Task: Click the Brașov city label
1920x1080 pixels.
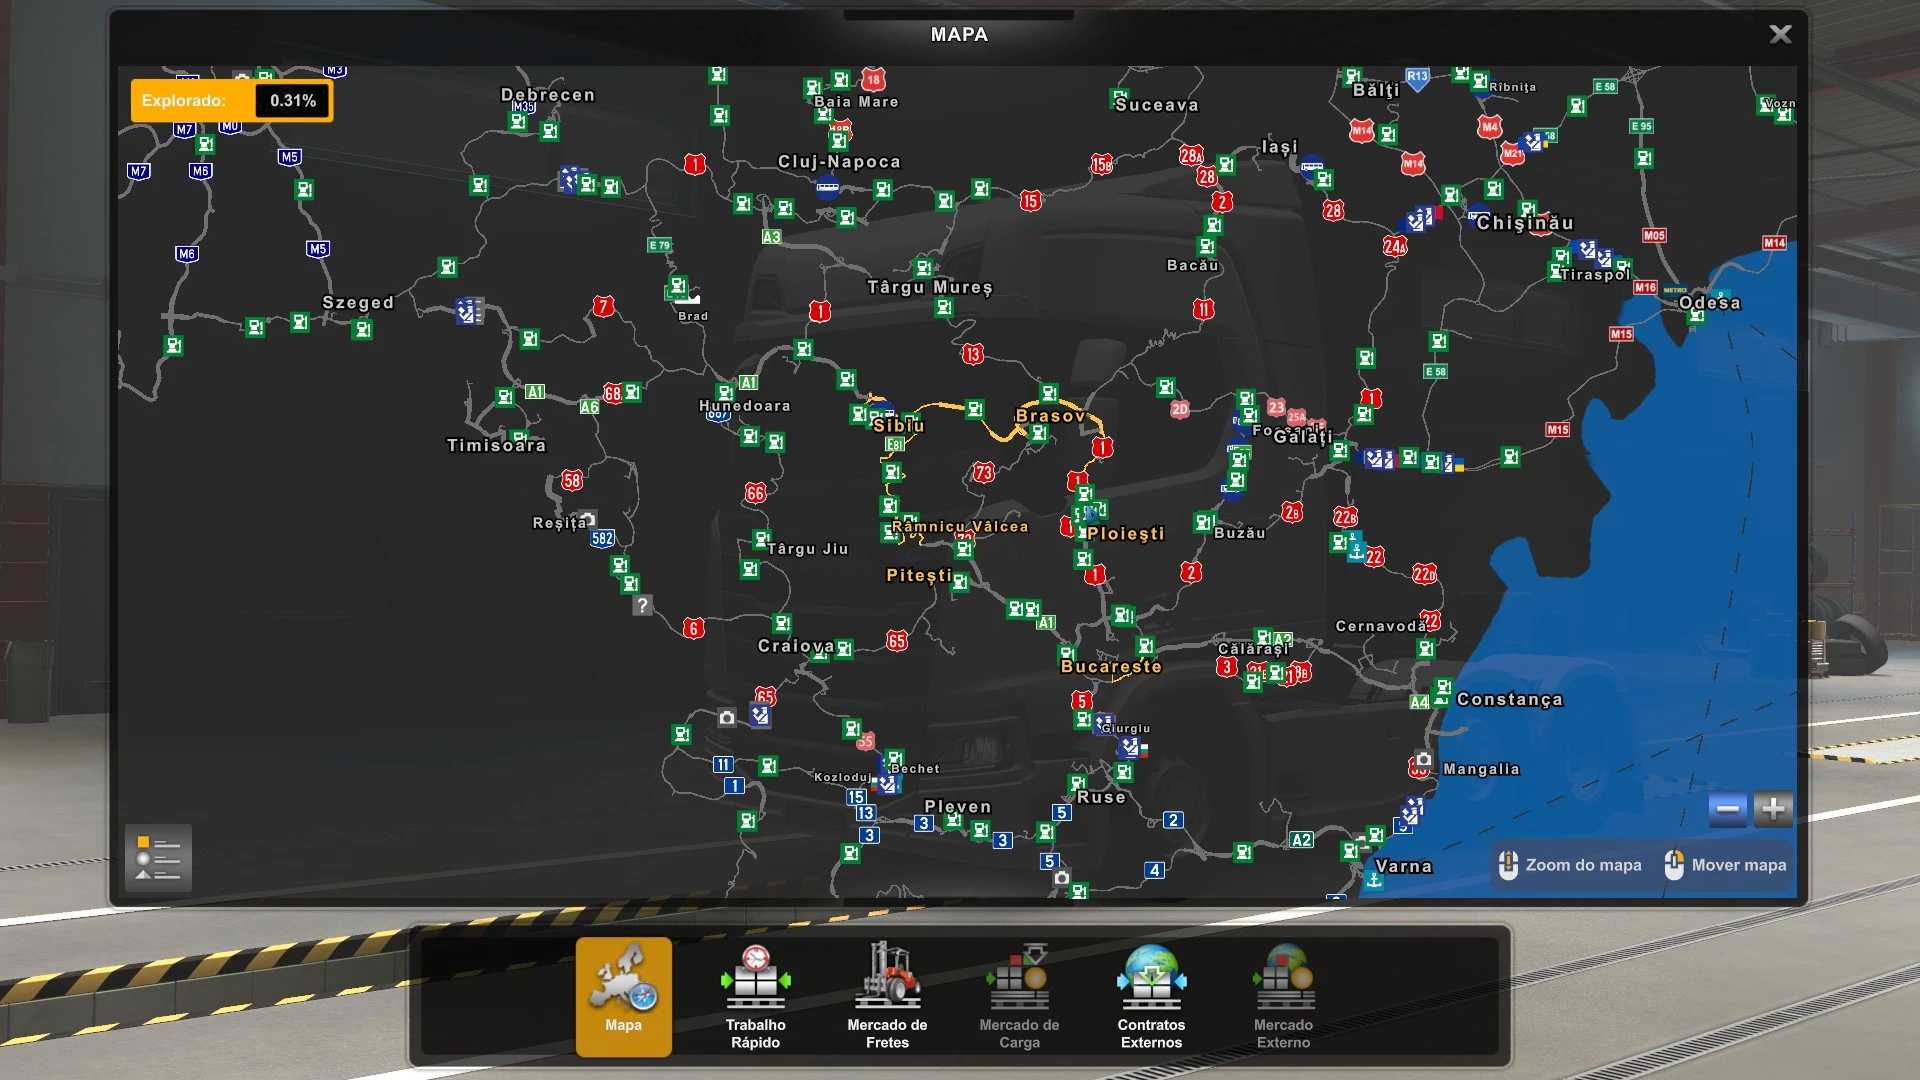Action: [x=1050, y=416]
